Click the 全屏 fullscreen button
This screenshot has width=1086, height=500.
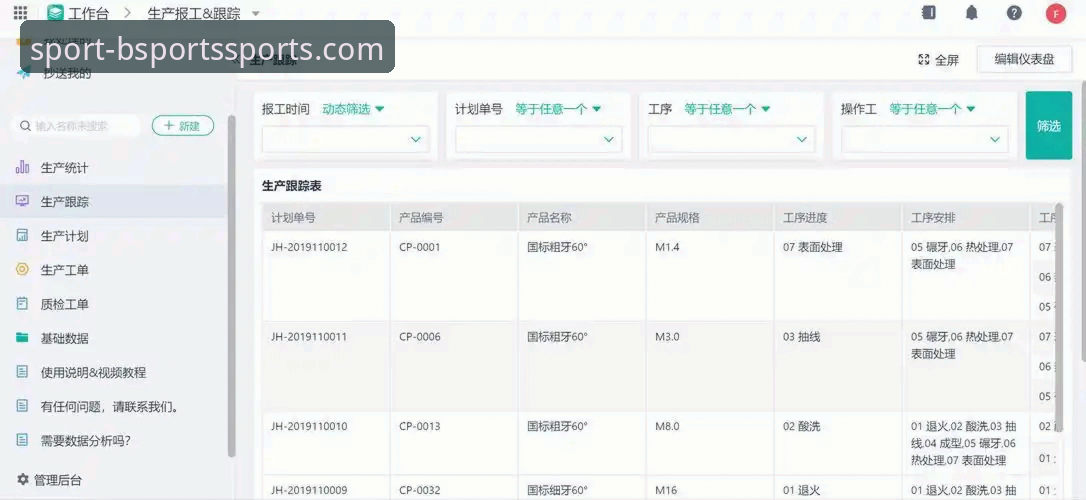point(938,60)
